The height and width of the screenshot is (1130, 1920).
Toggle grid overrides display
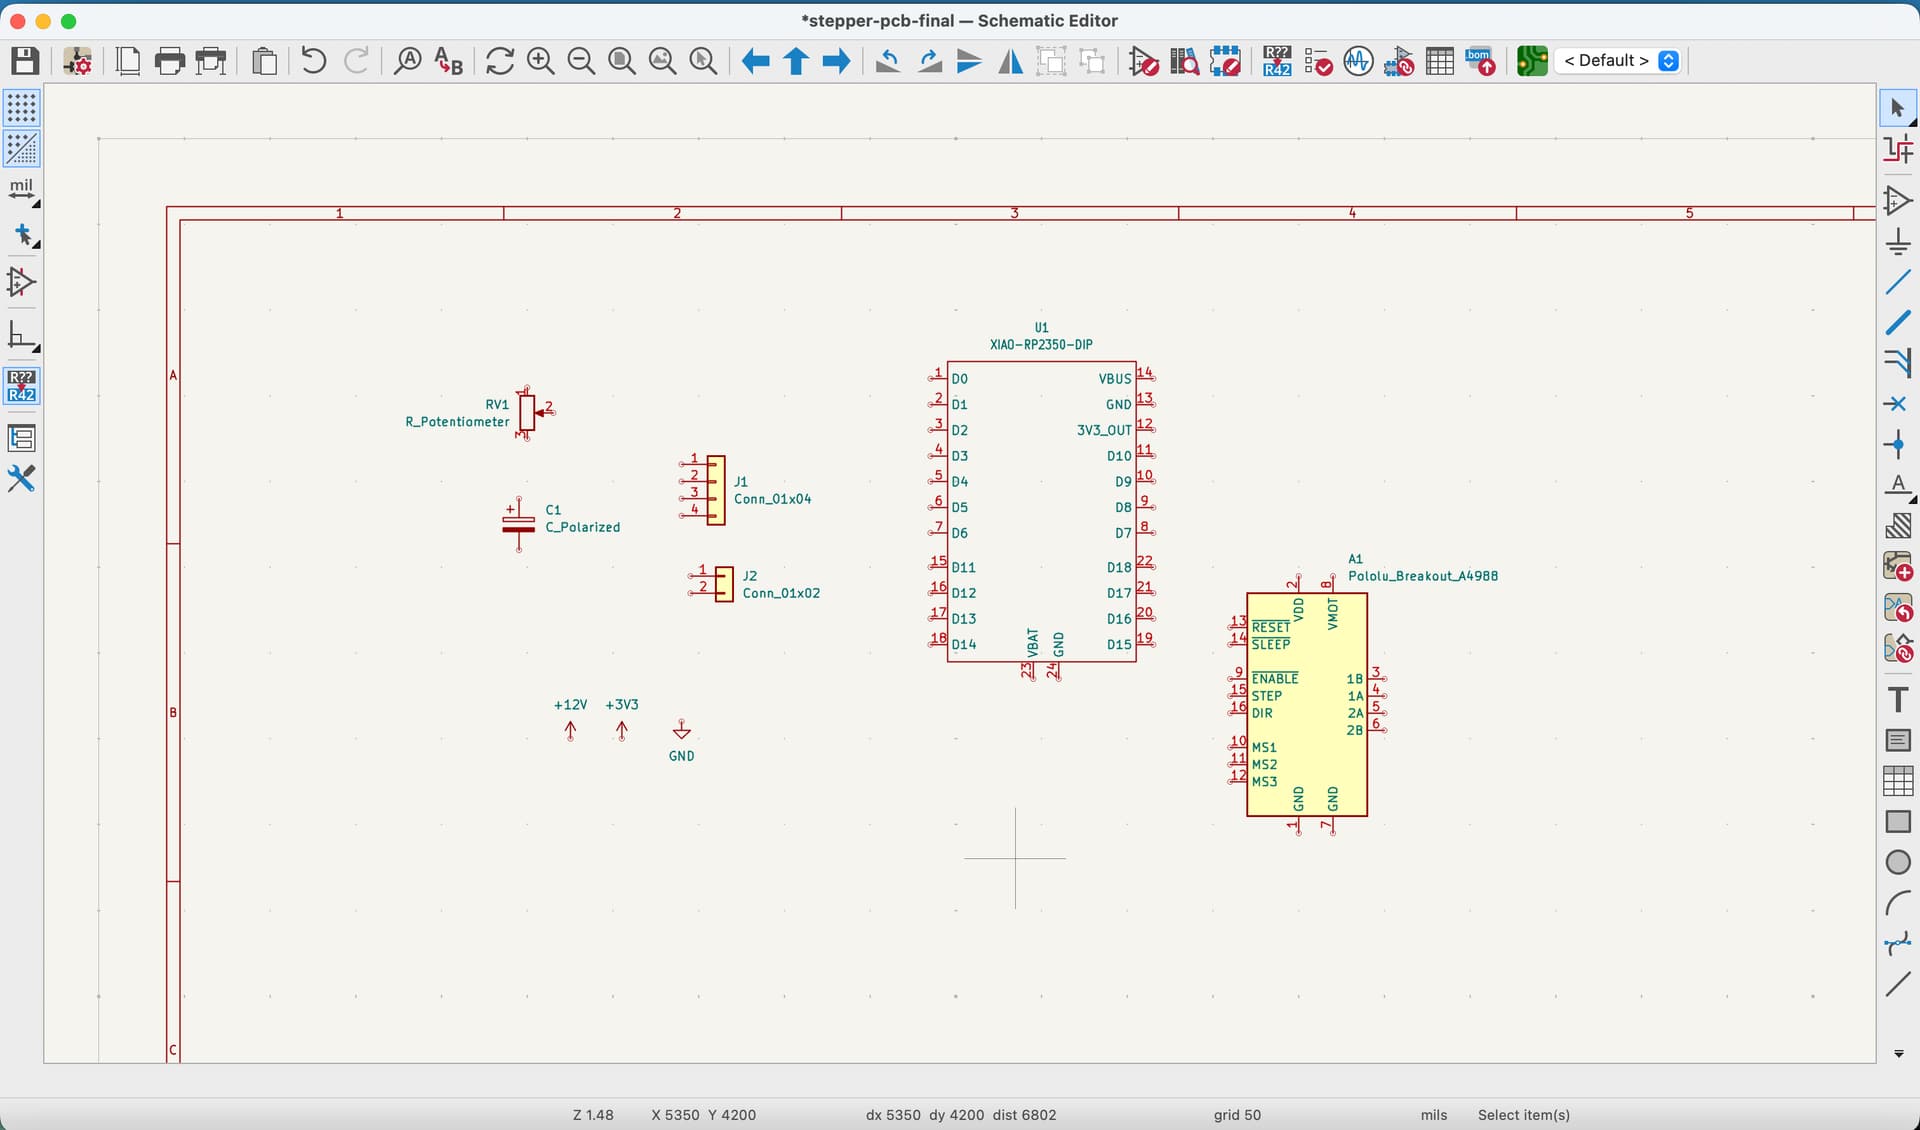[21, 148]
